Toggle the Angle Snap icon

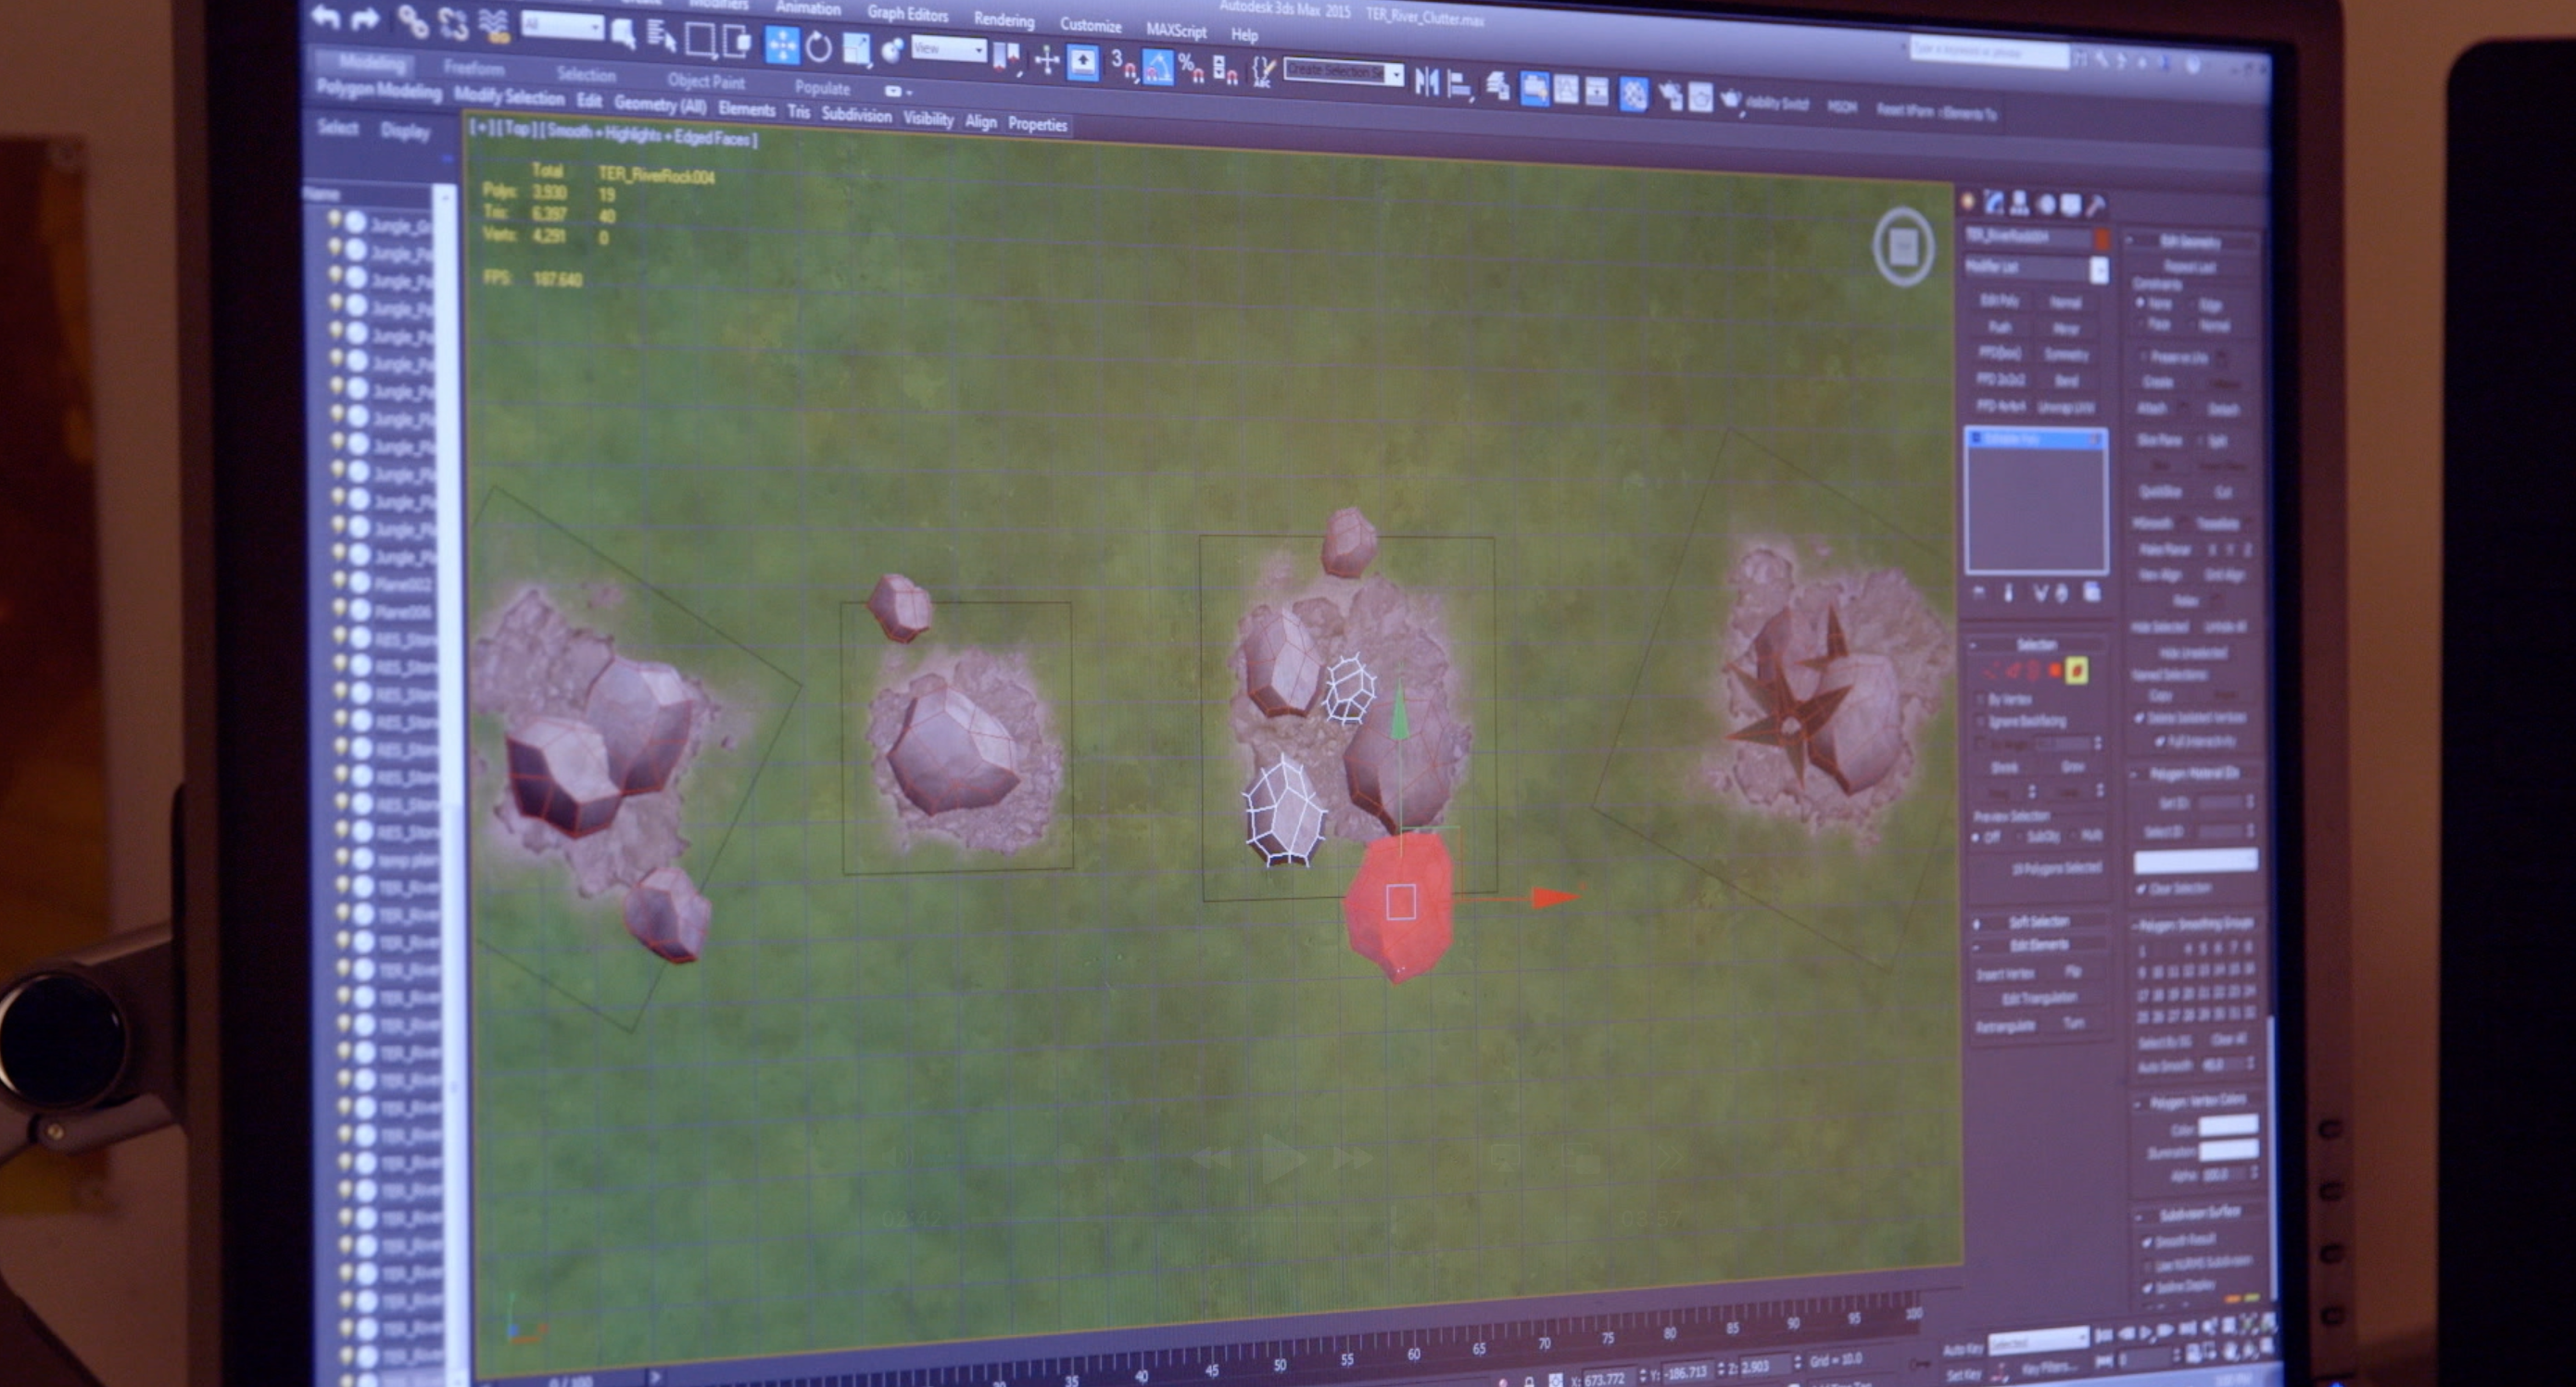tap(1157, 67)
